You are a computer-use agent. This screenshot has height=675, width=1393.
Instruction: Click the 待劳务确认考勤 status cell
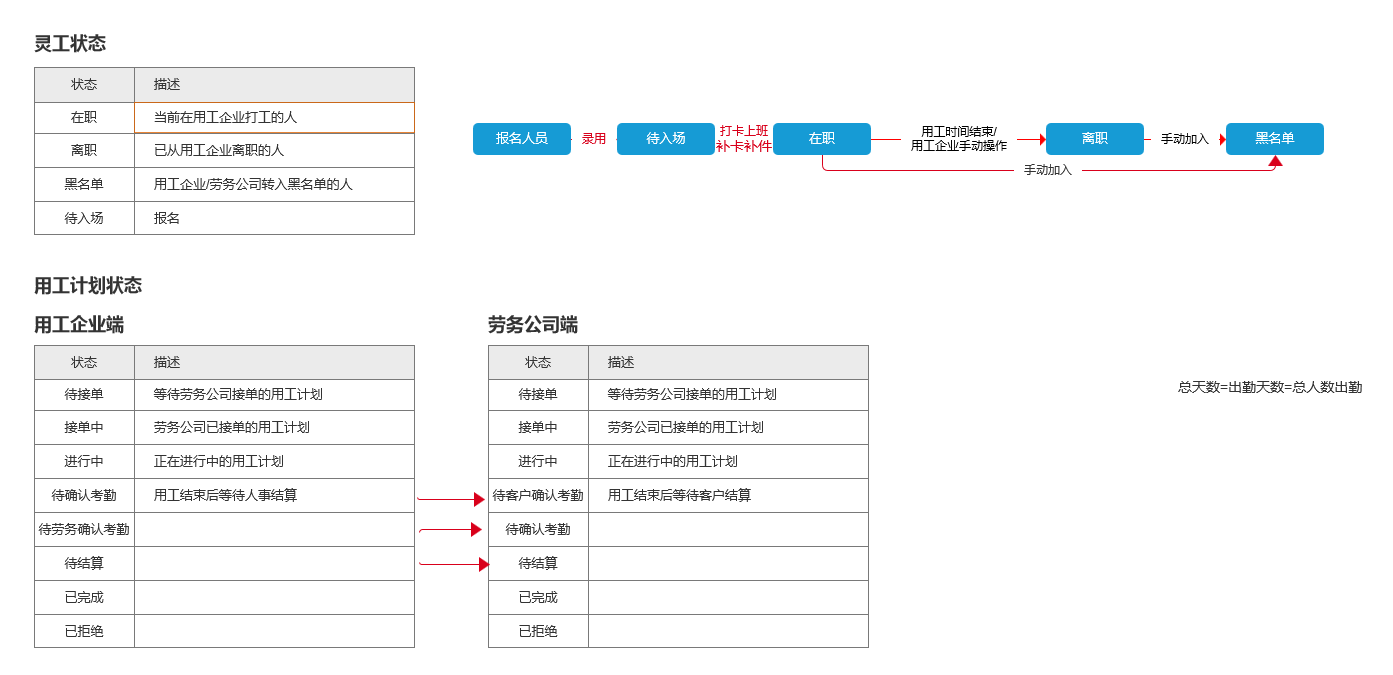84,529
